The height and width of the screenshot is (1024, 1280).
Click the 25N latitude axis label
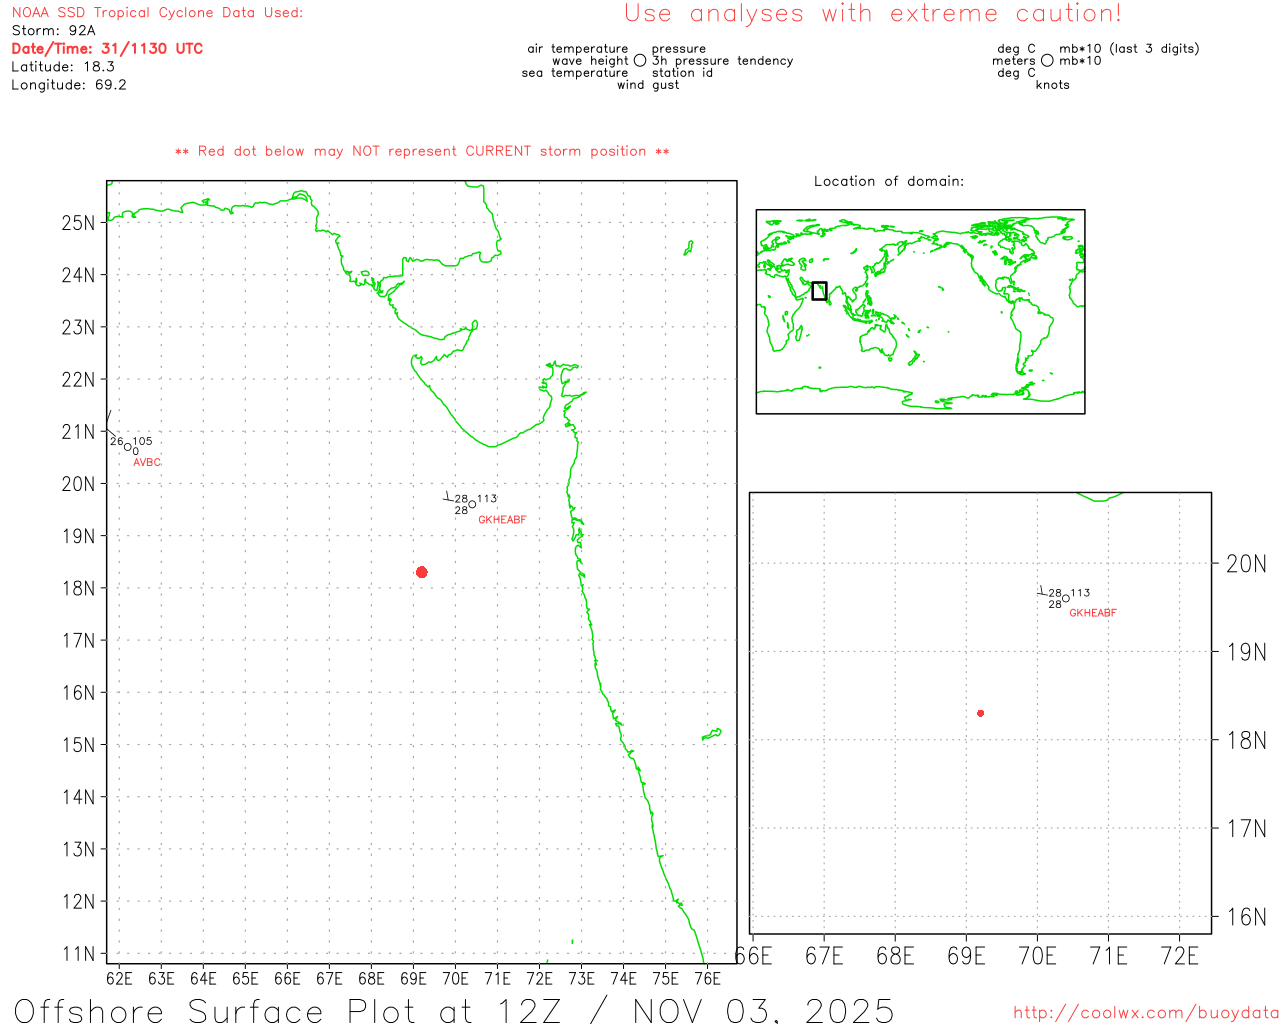click(x=78, y=223)
